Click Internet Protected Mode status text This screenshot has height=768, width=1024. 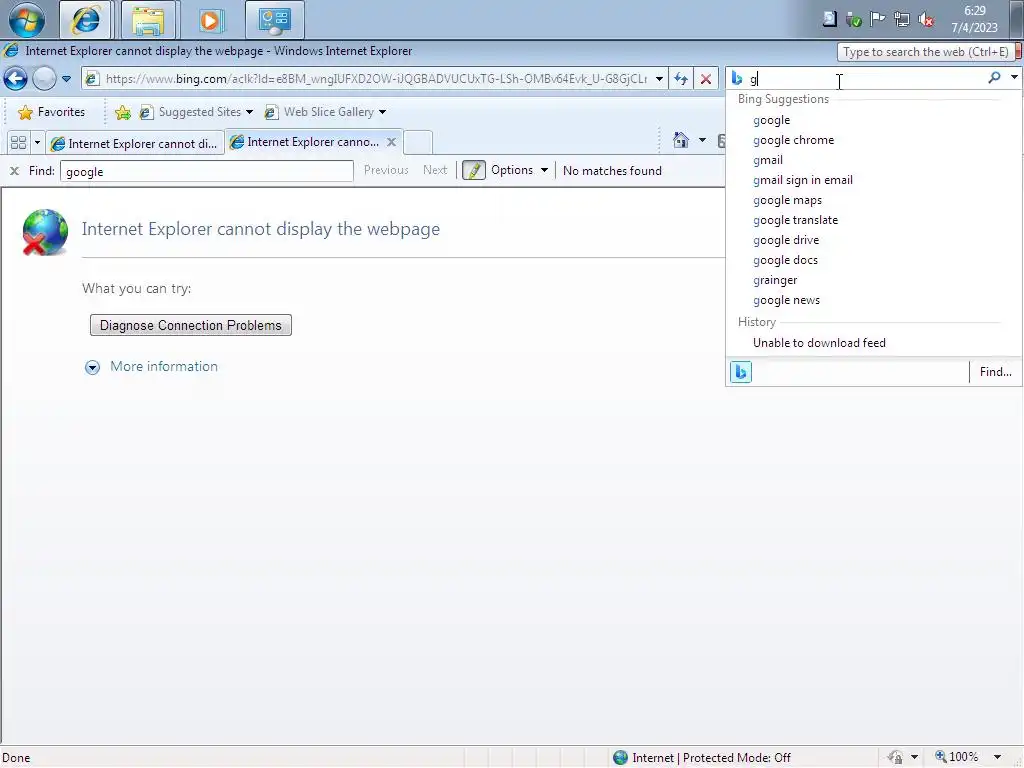(711, 758)
